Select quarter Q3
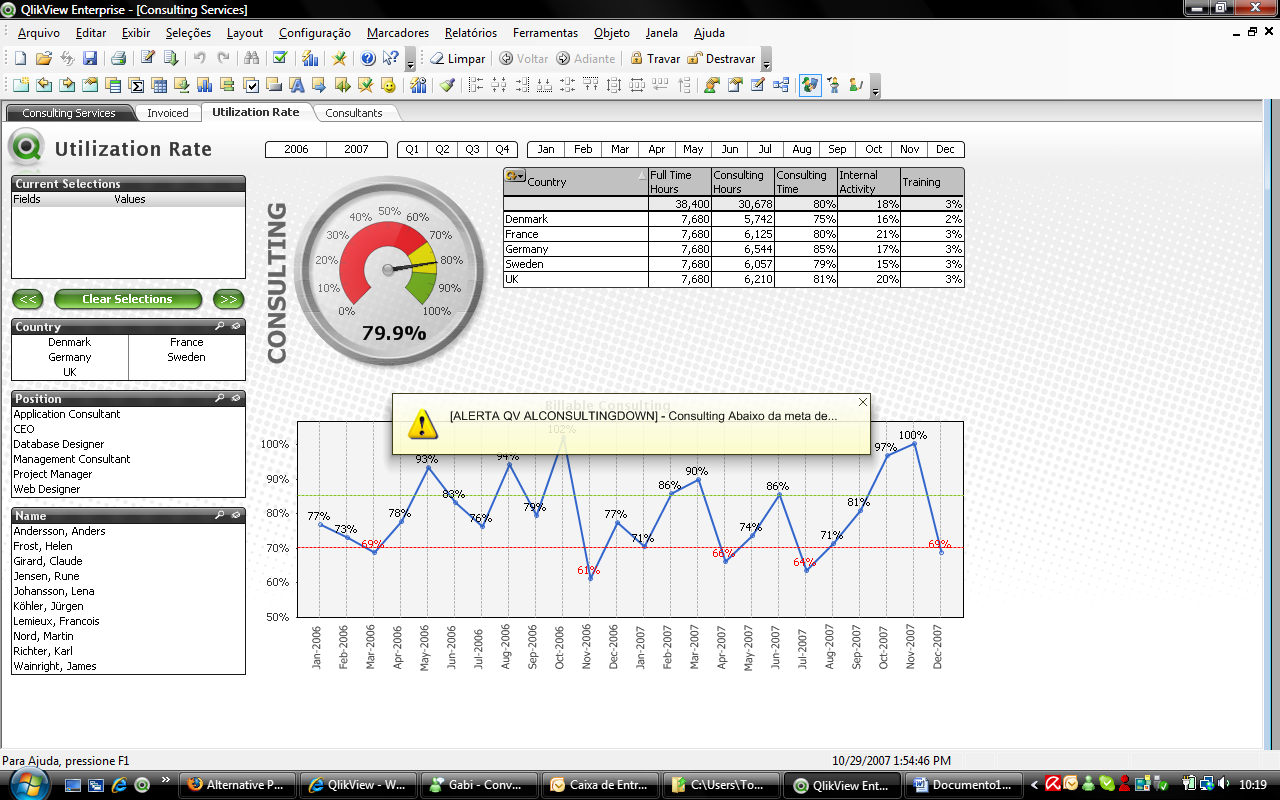 pos(473,149)
